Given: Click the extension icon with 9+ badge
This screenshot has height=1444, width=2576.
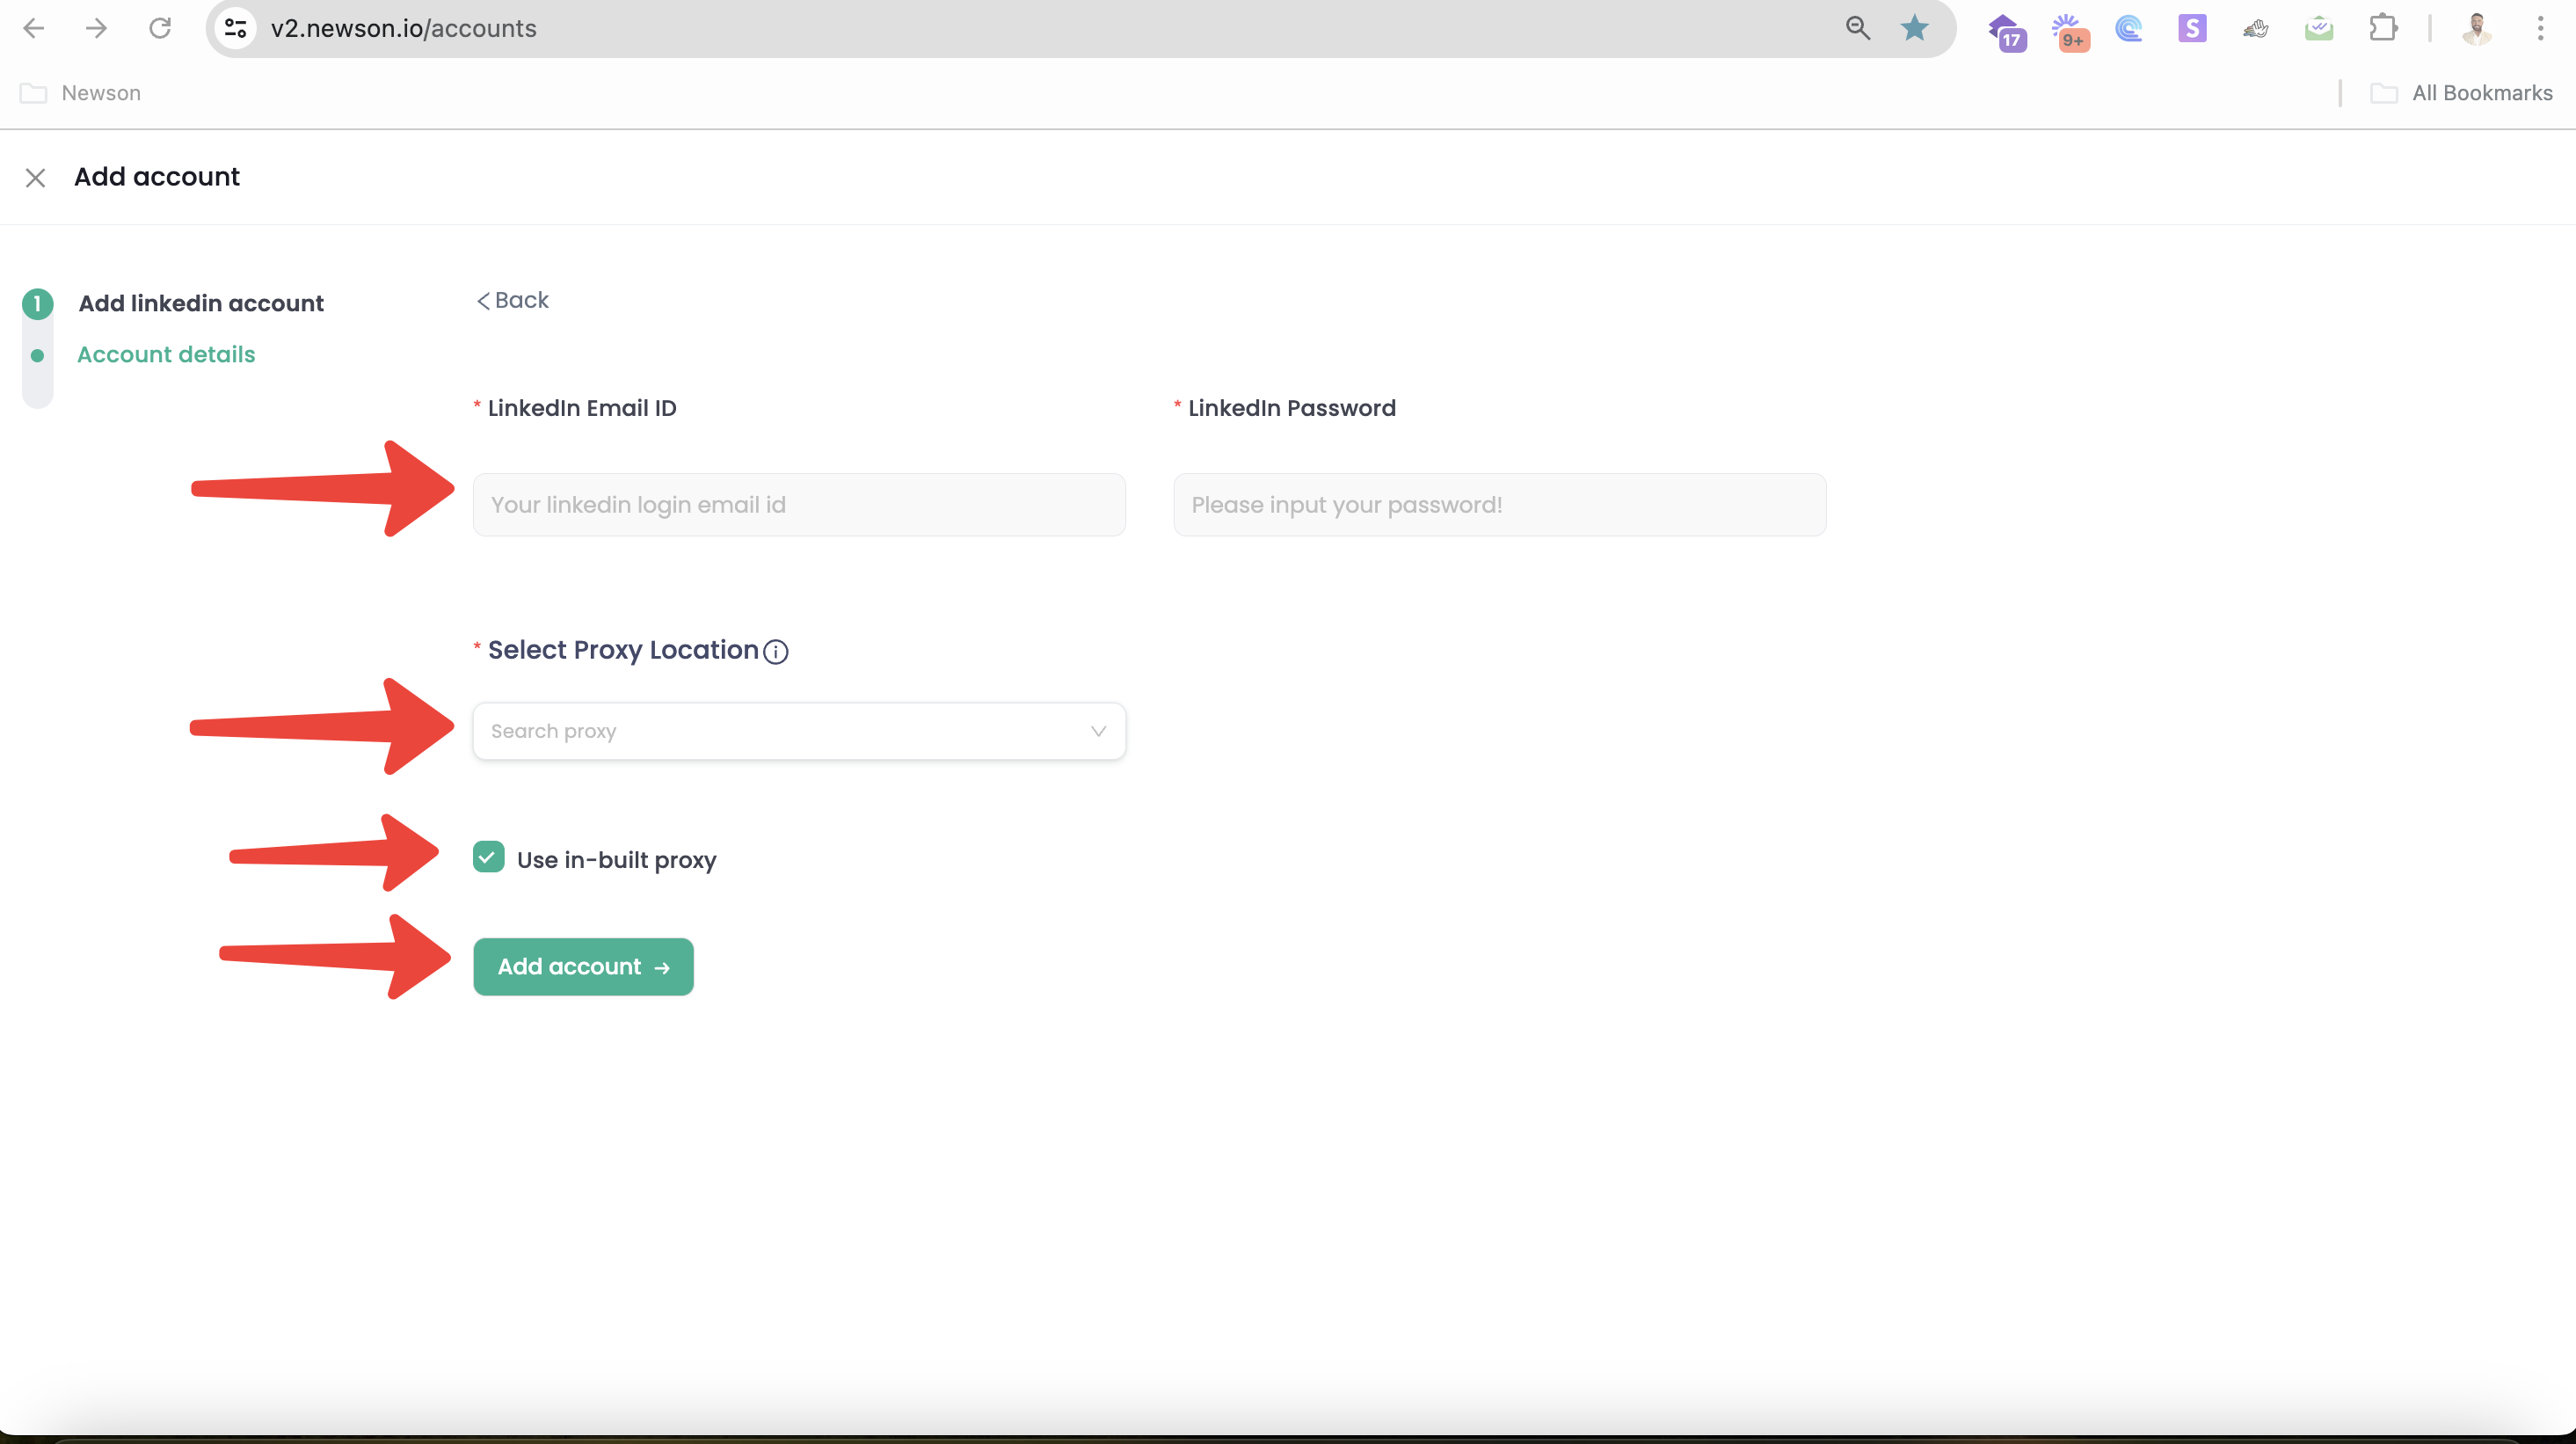Looking at the screenshot, I should pos(2069,31).
